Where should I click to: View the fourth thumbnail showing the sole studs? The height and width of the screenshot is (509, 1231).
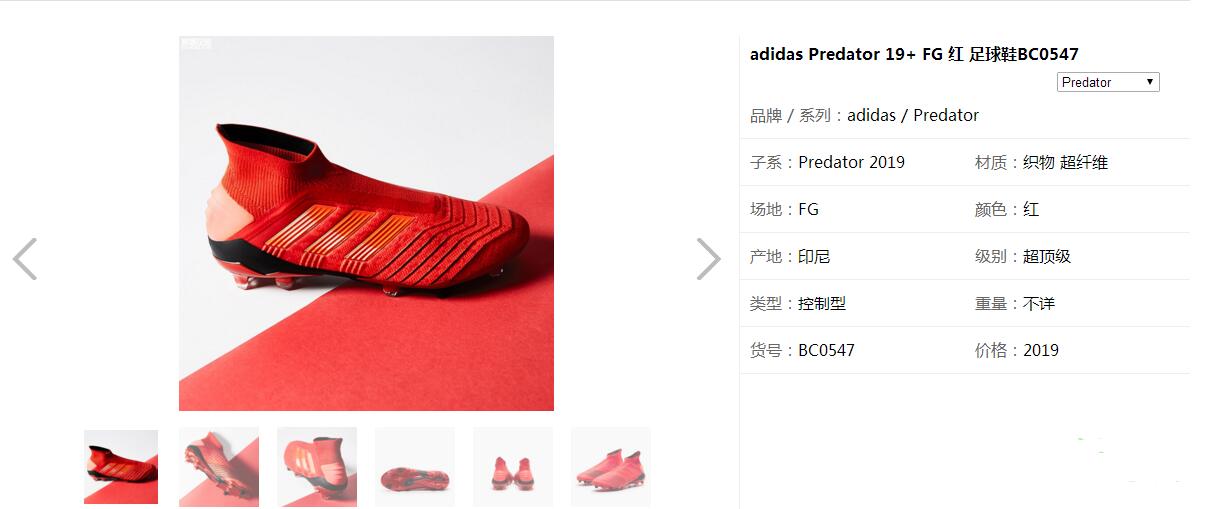415,467
